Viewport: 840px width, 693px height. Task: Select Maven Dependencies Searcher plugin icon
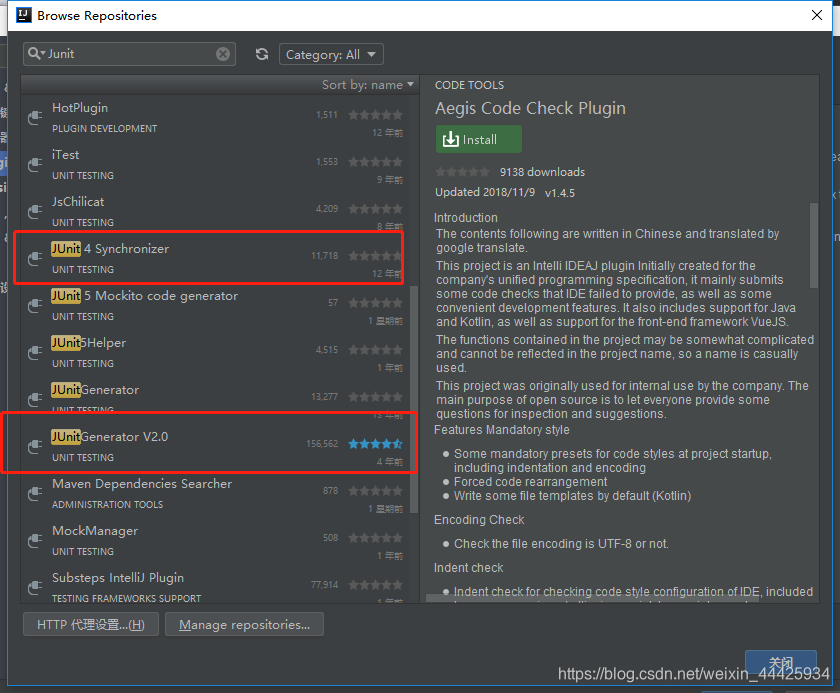click(x=35, y=494)
